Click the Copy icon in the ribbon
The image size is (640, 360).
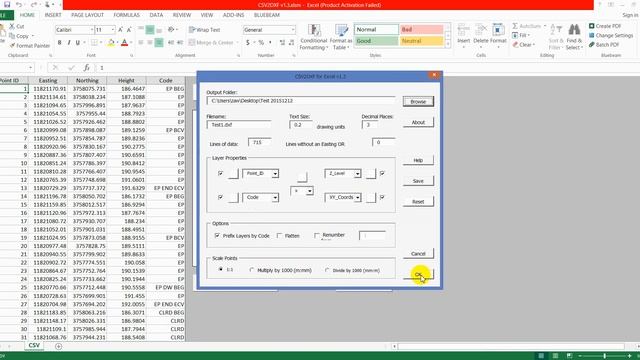click(12, 36)
